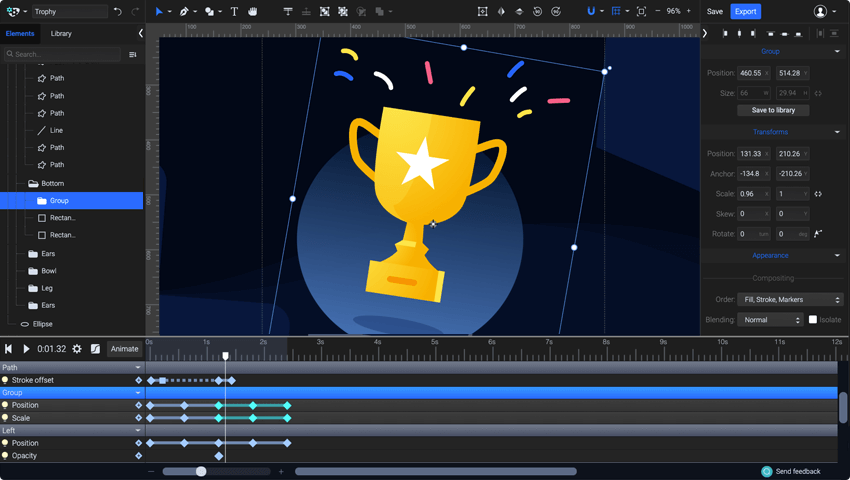The height and width of the screenshot is (480, 850).
Task: Click the Group elements icon
Action: (324, 11)
